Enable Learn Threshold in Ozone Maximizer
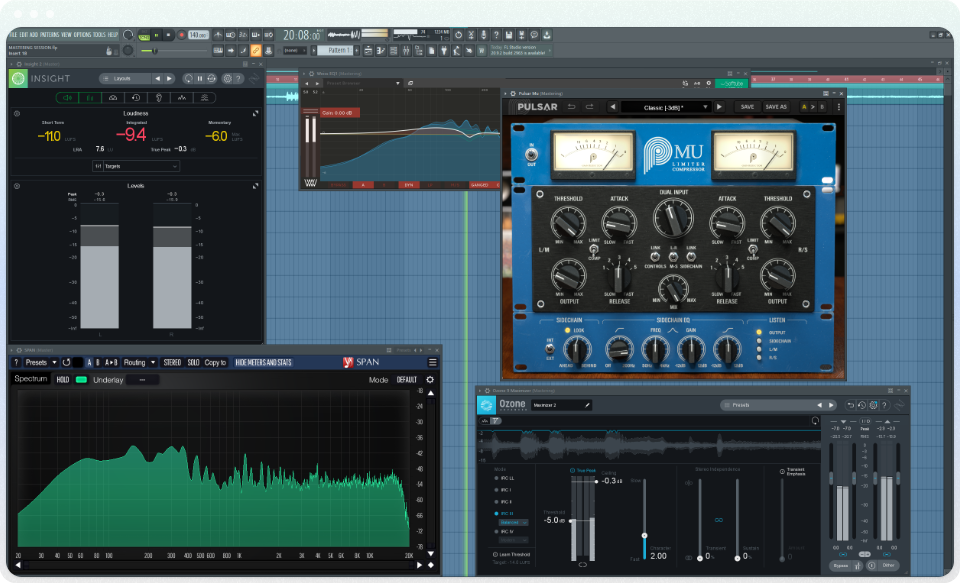 tap(494, 555)
